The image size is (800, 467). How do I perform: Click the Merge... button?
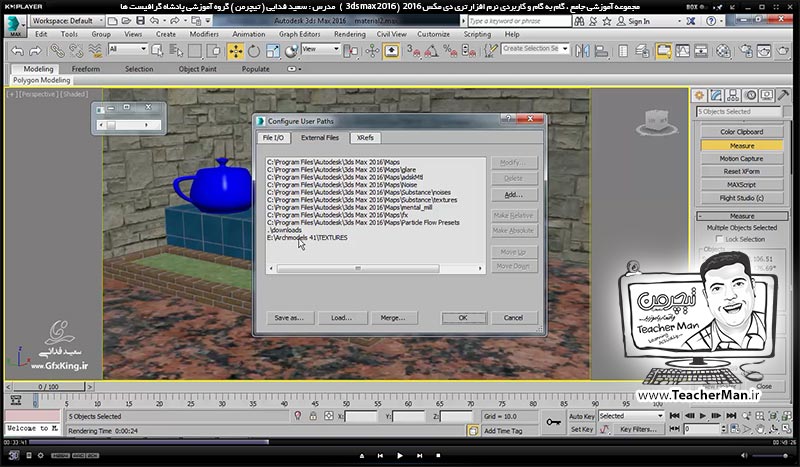[393, 317]
